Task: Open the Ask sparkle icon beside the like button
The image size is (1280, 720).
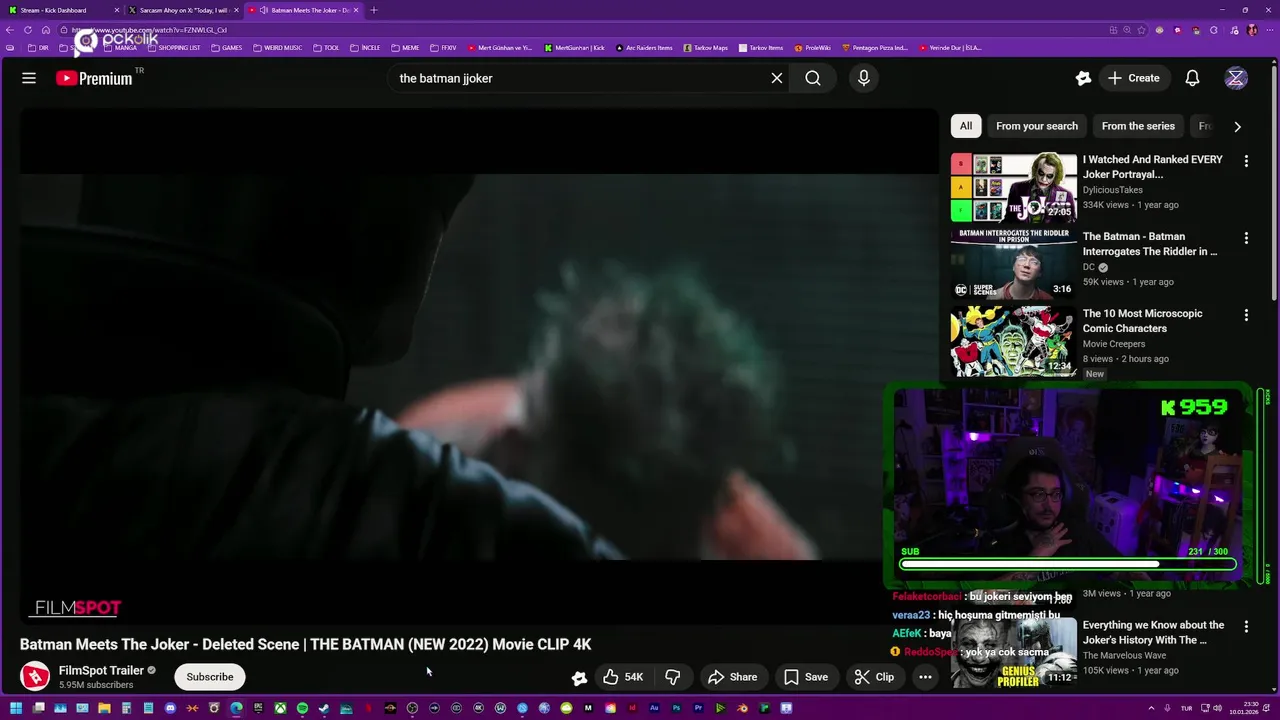Action: point(579,677)
